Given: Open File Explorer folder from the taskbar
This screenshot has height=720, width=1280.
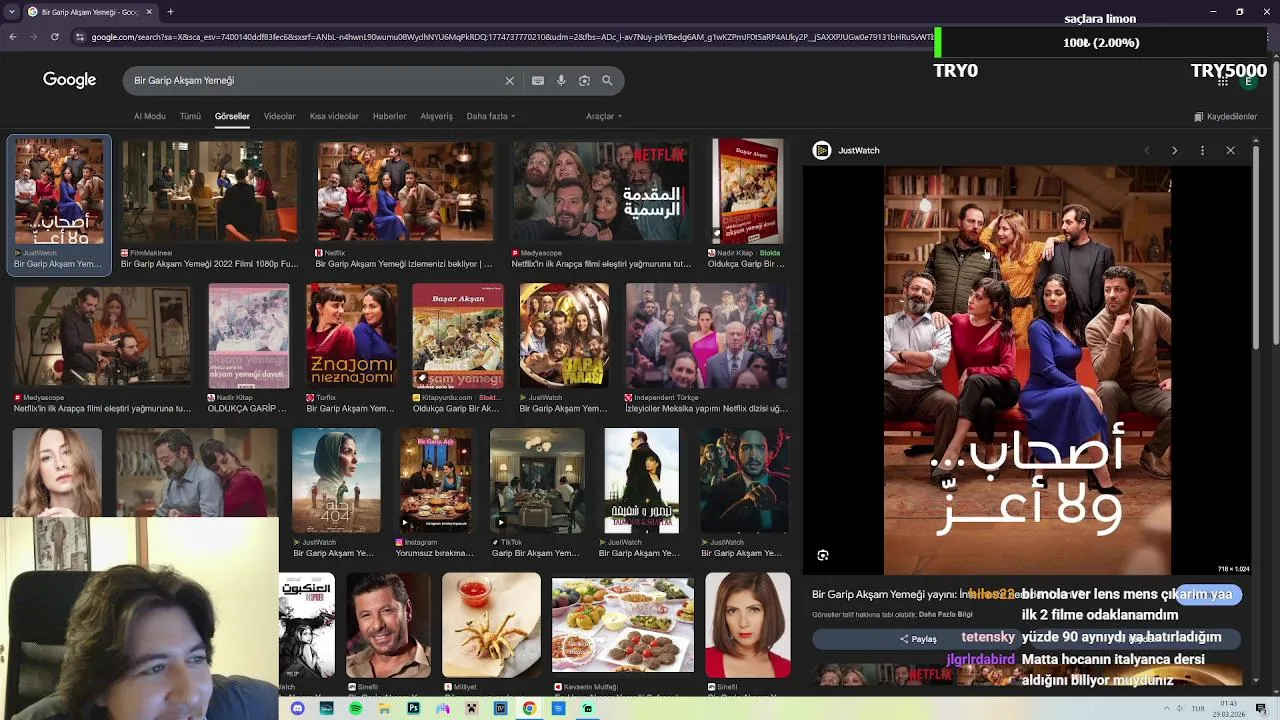Looking at the screenshot, I should pyautogui.click(x=384, y=708).
